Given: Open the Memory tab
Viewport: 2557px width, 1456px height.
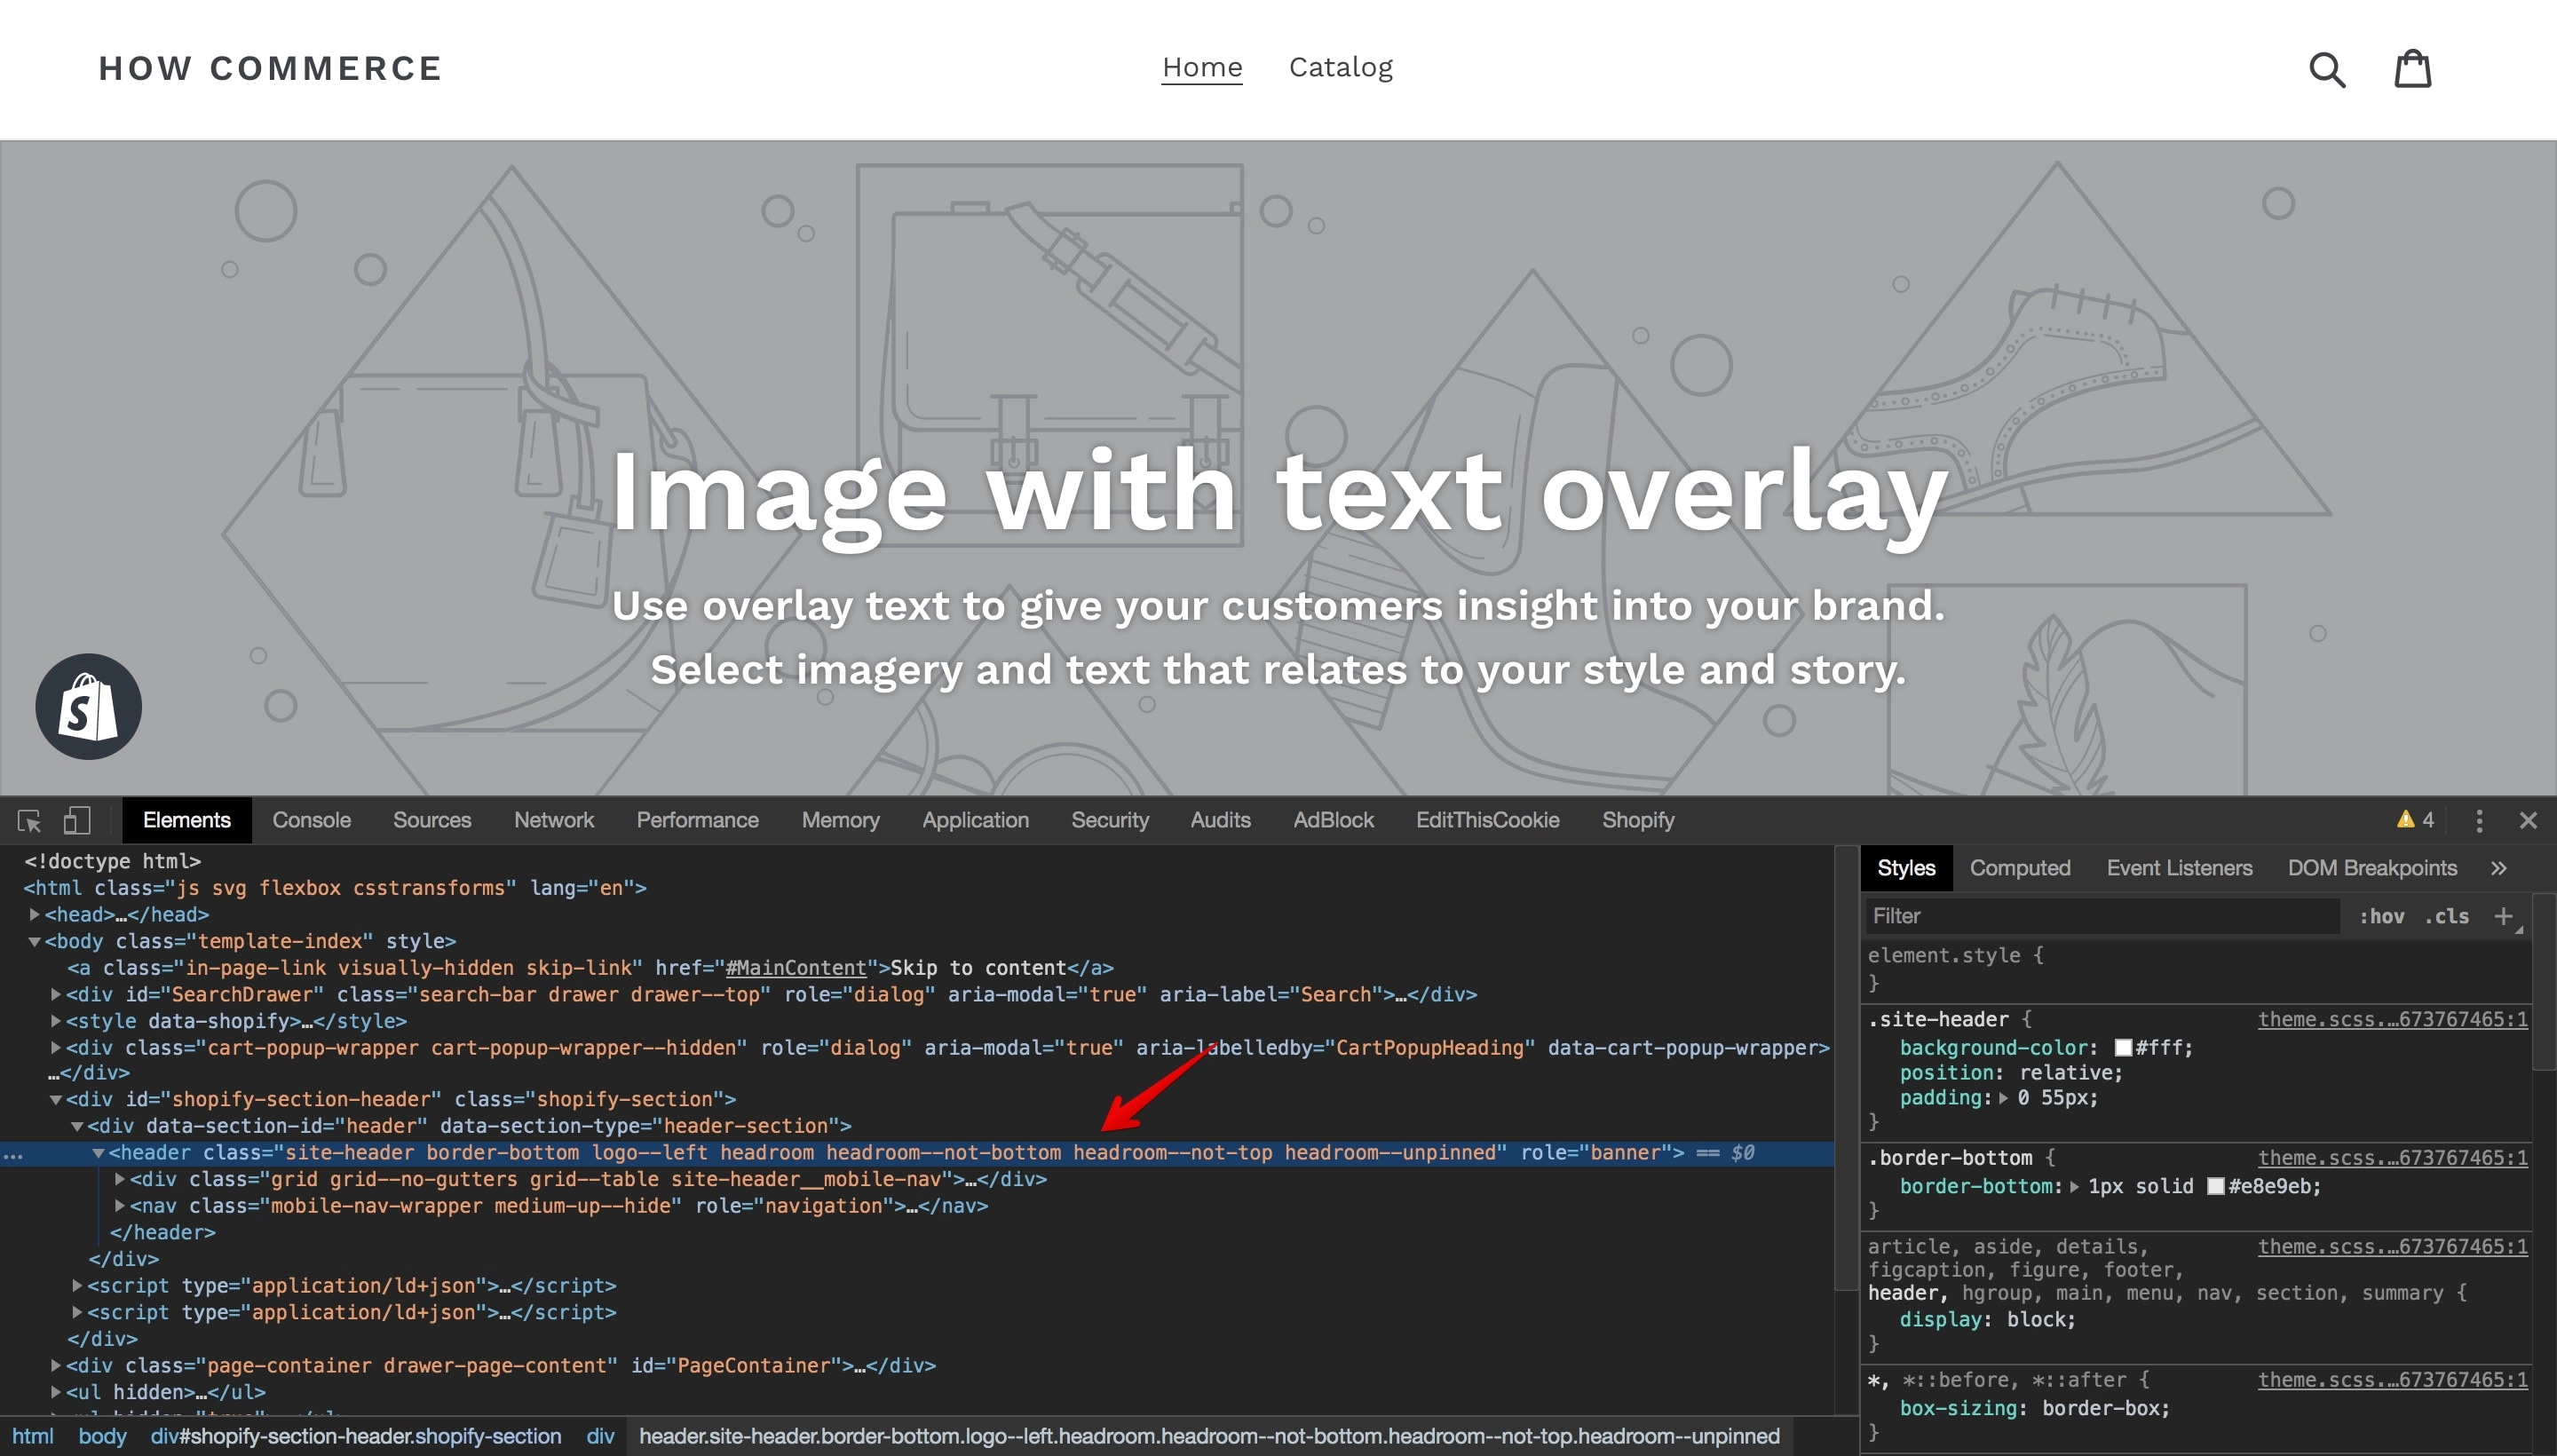Looking at the screenshot, I should click(x=840, y=820).
